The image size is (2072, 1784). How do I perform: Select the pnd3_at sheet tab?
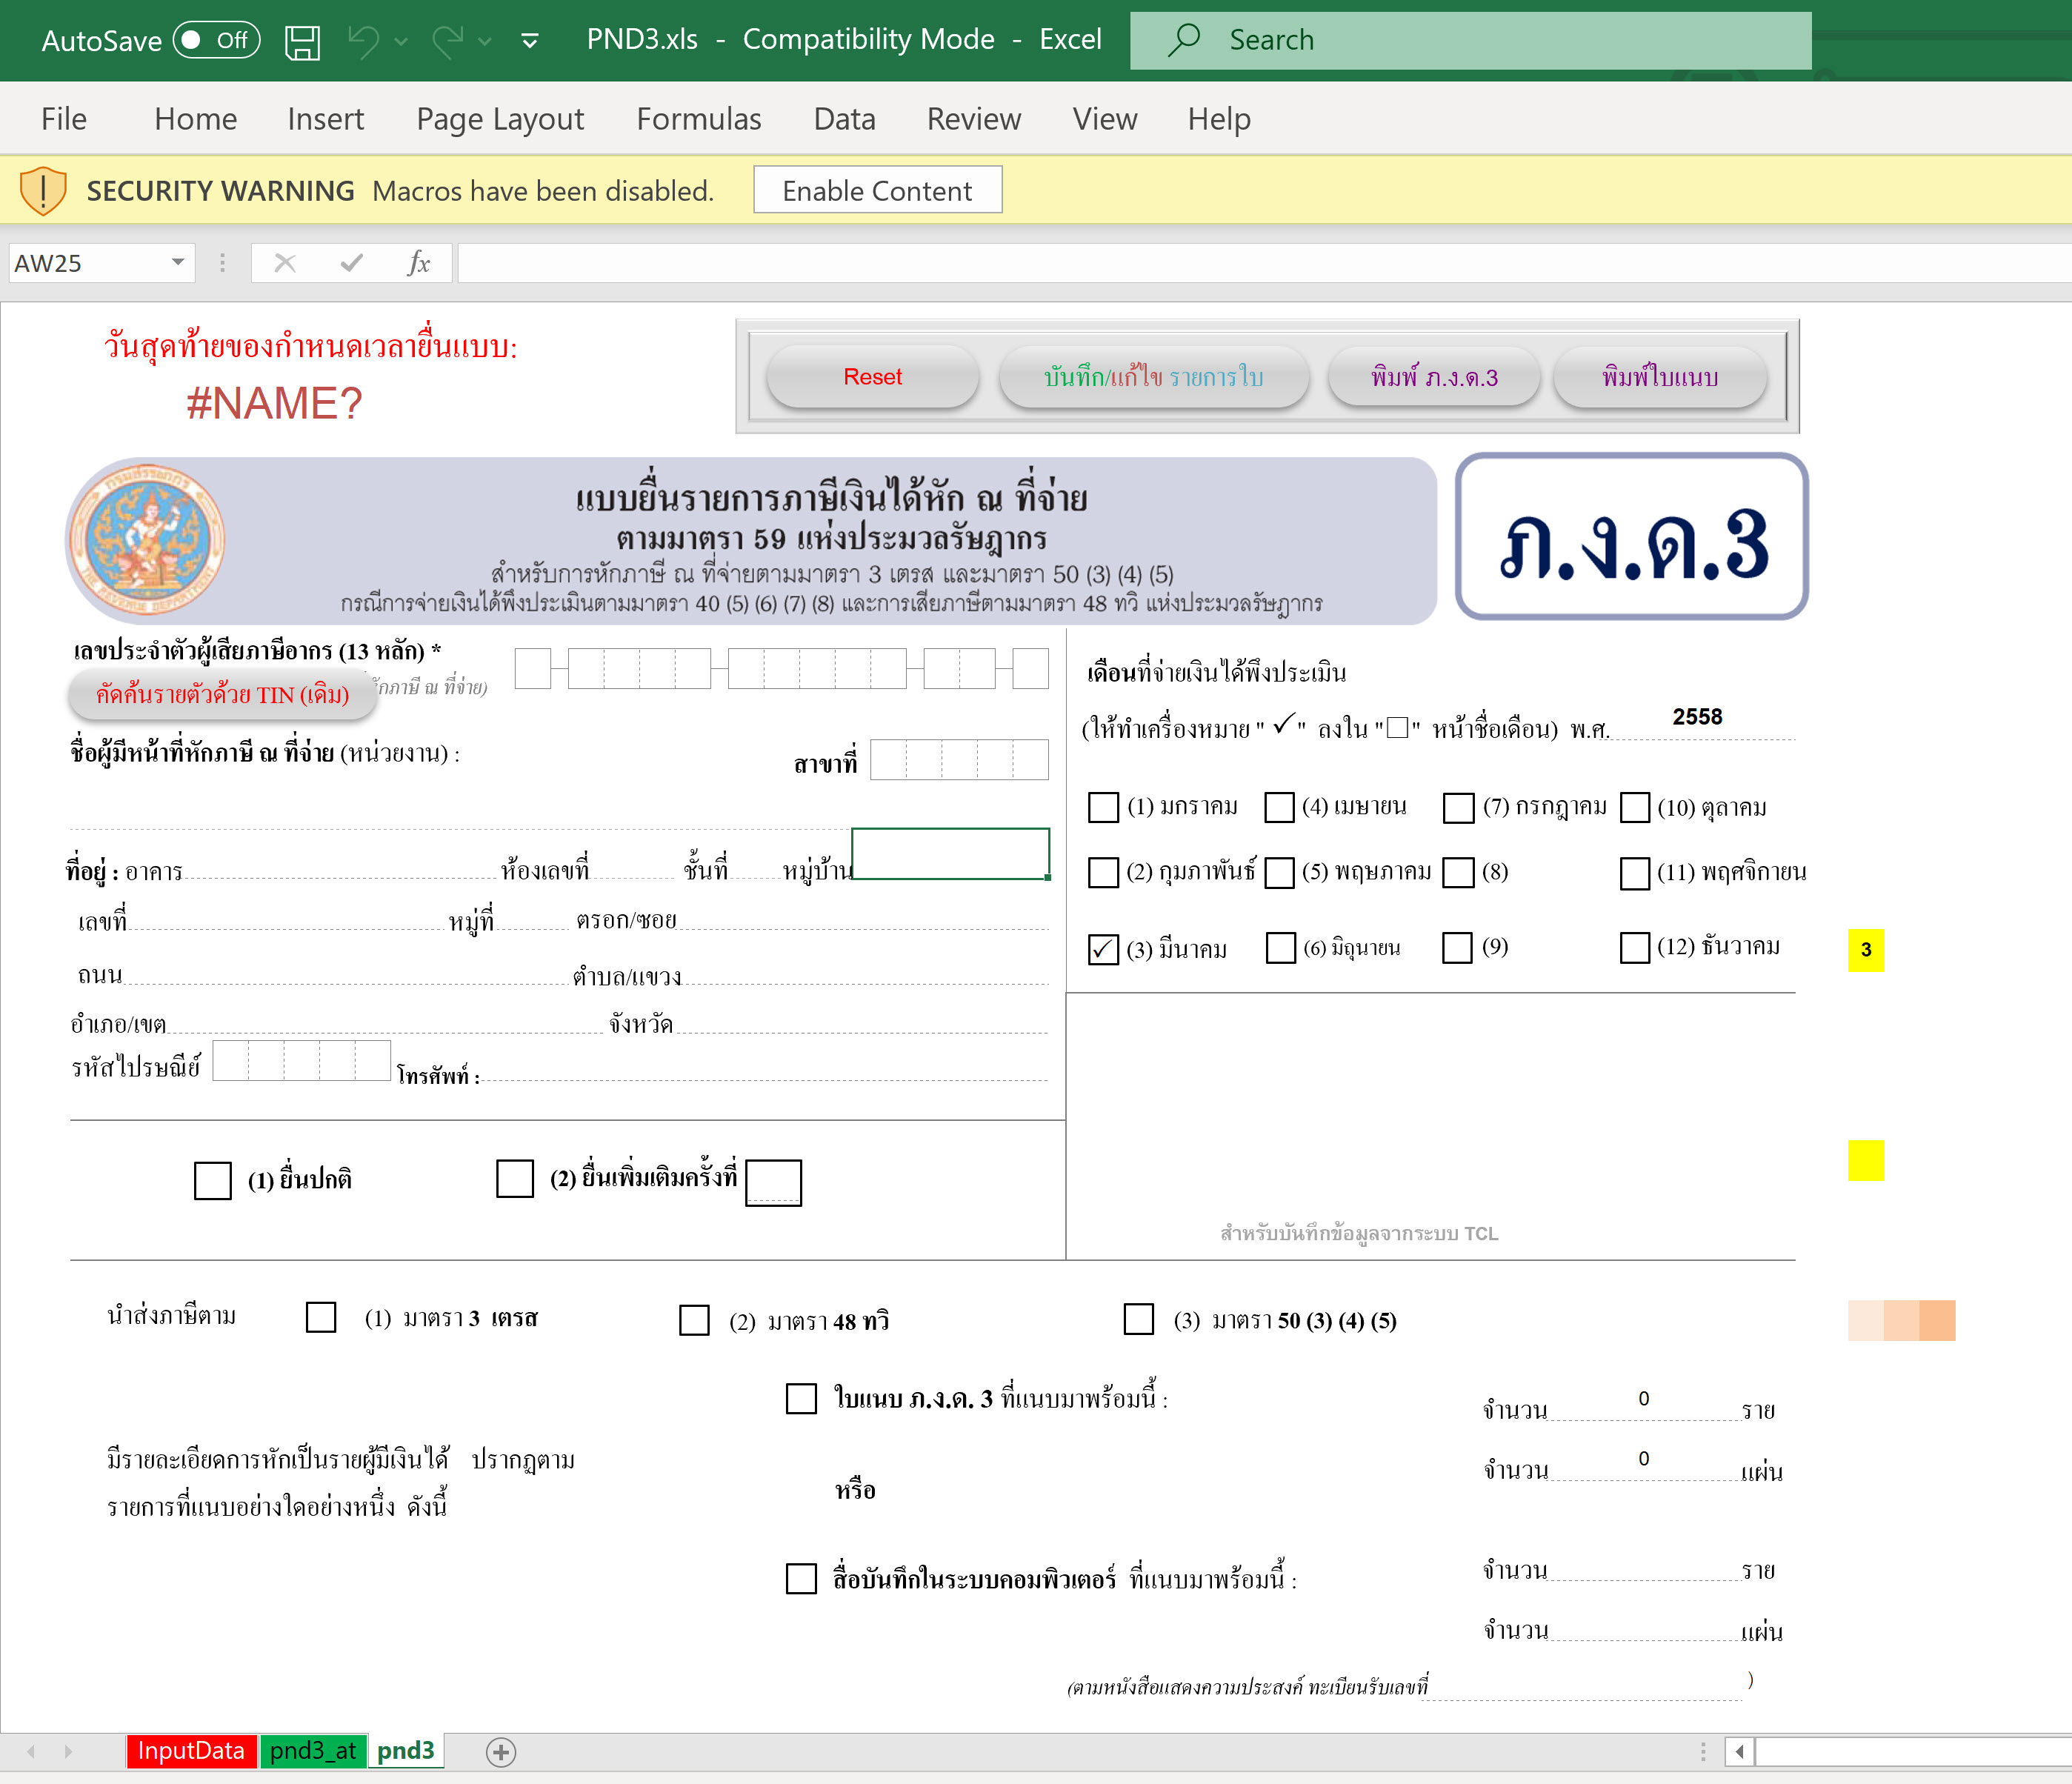tap(313, 1751)
